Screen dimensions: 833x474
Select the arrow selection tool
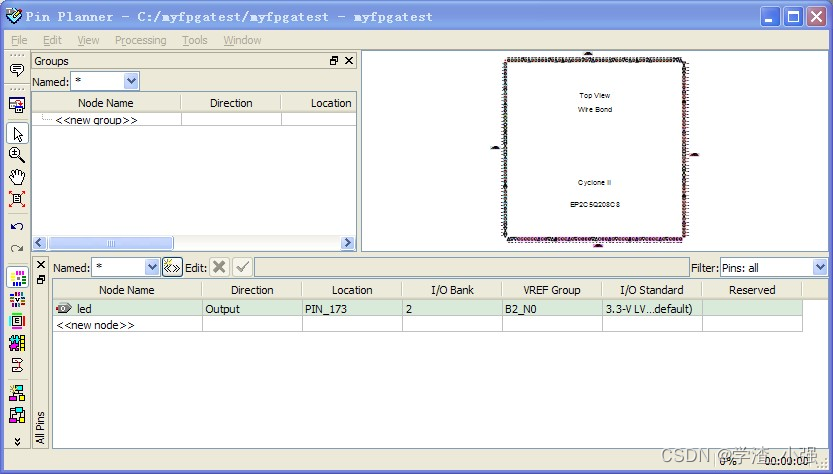[x=17, y=133]
